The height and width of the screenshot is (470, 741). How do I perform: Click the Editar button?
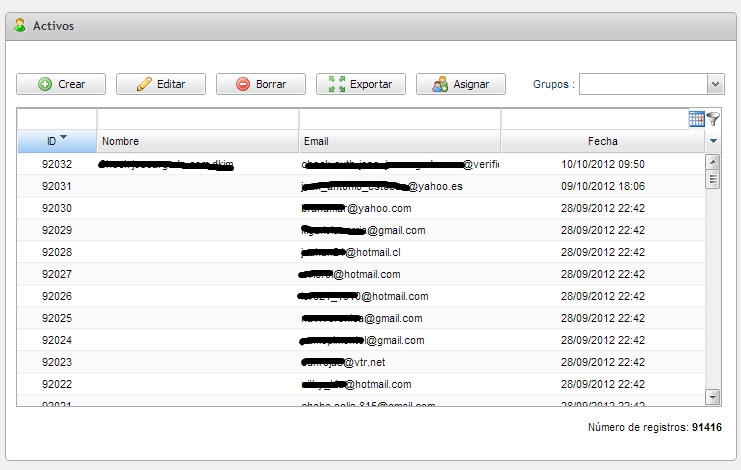(x=161, y=84)
